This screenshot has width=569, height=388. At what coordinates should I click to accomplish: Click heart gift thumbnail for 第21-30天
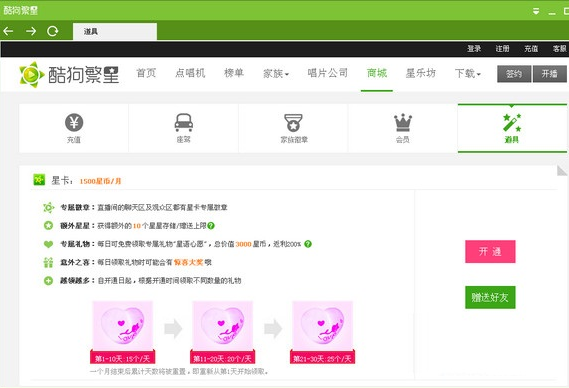[323, 326]
